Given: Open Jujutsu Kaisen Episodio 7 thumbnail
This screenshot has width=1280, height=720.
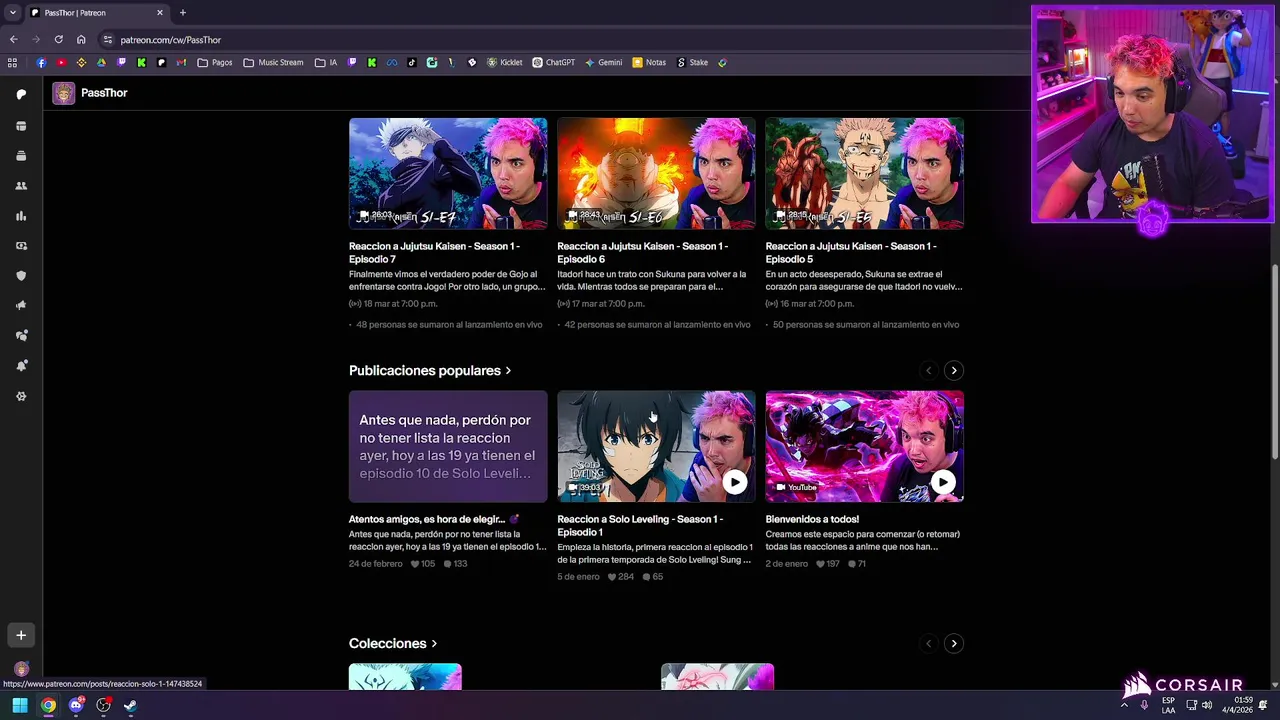Looking at the screenshot, I should pyautogui.click(x=448, y=174).
